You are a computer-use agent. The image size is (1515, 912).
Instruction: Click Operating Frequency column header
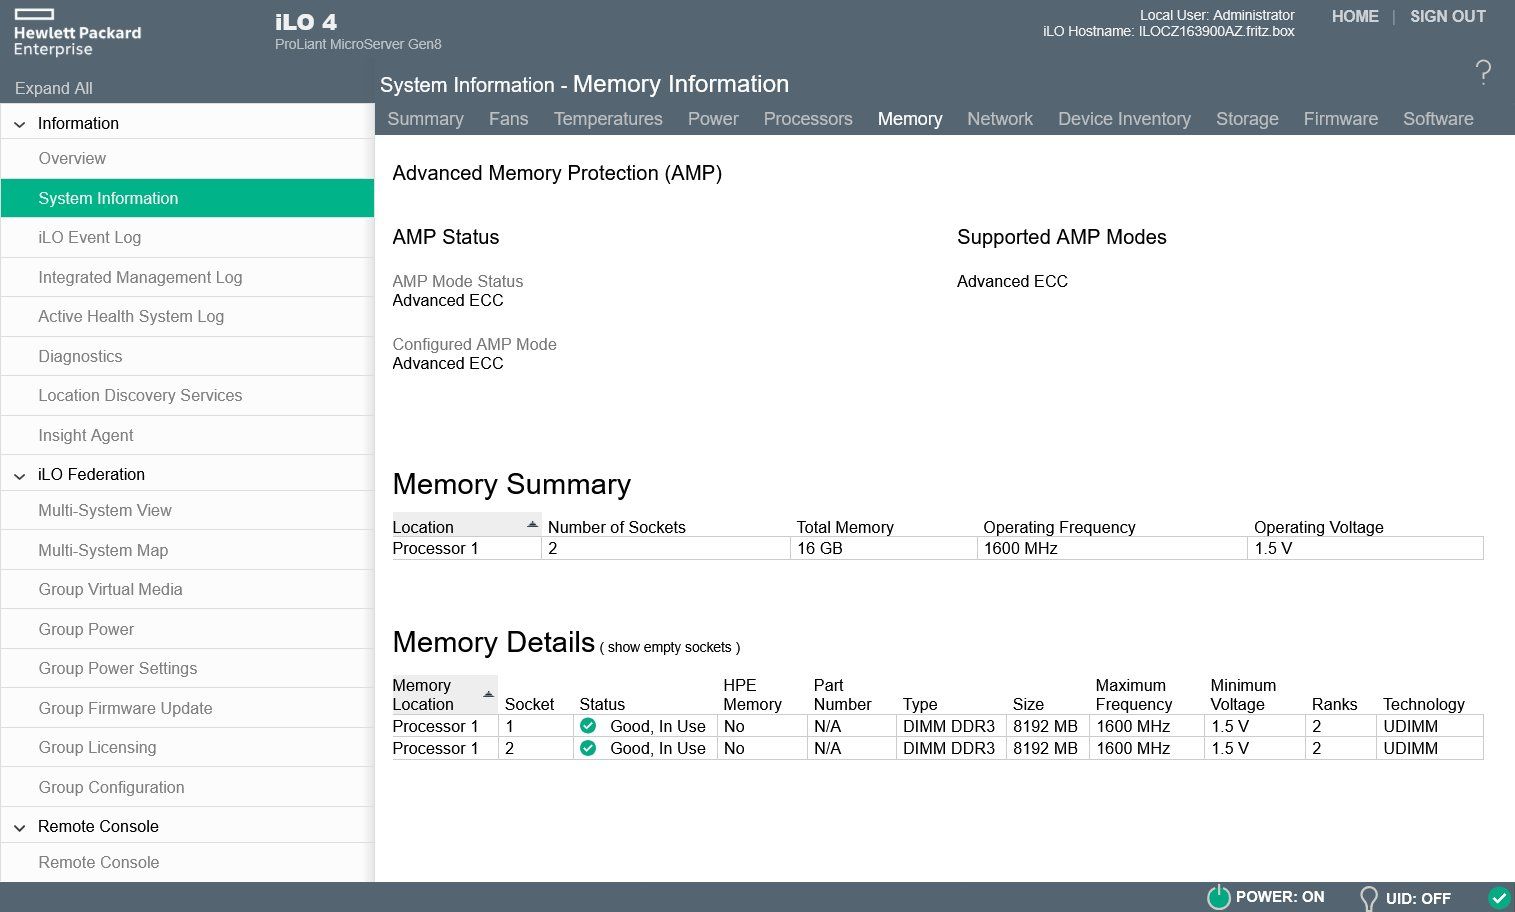1059,527
